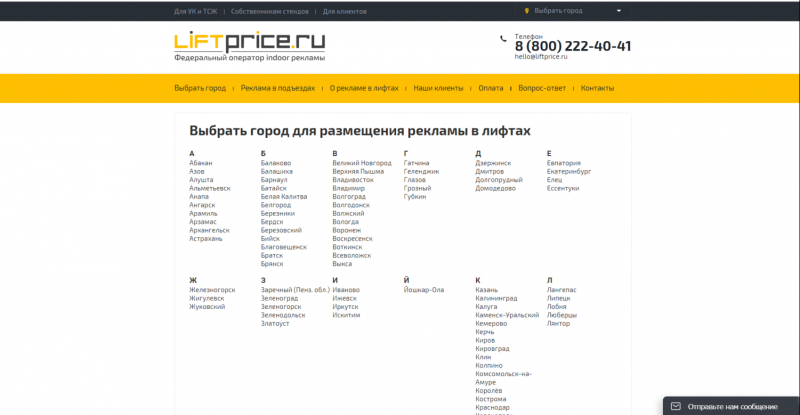Click the dropdown arrow beside Выбрать город
The image size is (800, 415).
click(x=619, y=11)
